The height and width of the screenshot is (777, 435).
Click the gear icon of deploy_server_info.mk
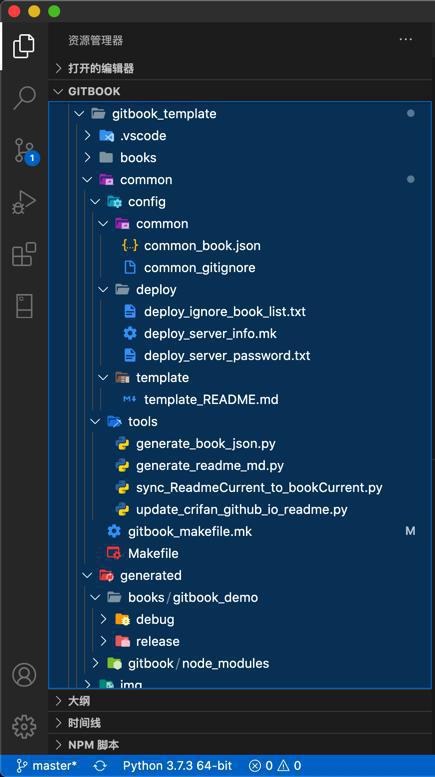130,333
